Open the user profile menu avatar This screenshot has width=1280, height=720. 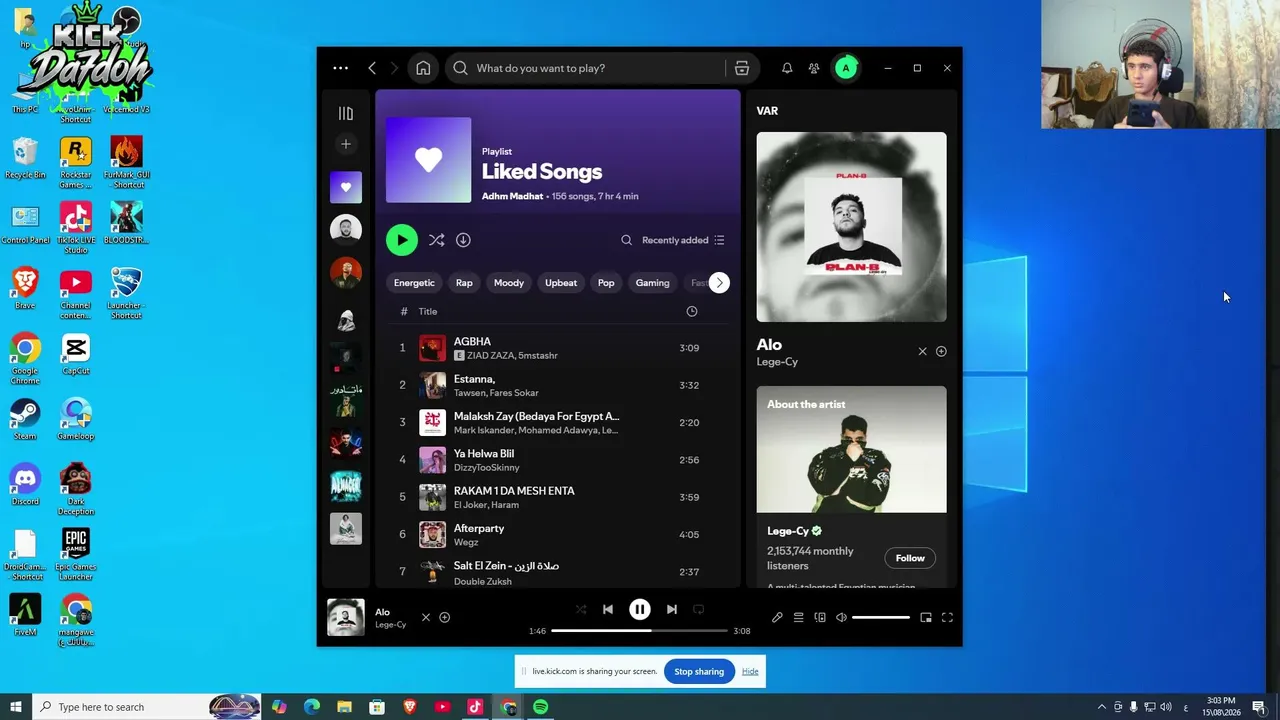click(x=846, y=68)
